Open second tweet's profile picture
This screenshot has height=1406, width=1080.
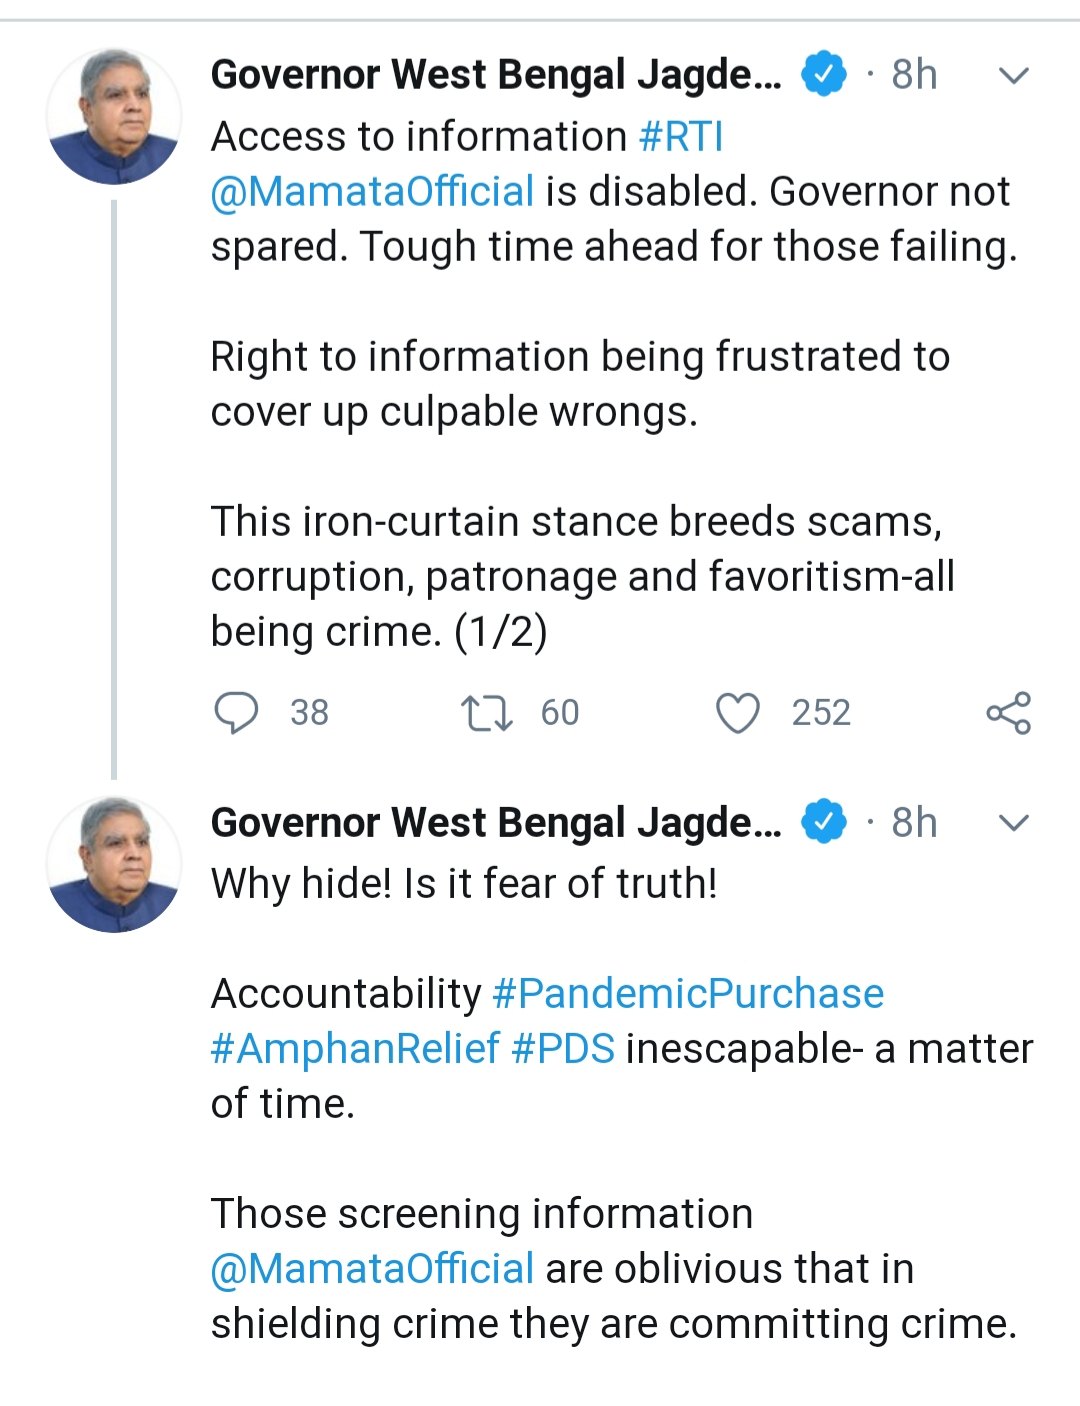(x=114, y=865)
